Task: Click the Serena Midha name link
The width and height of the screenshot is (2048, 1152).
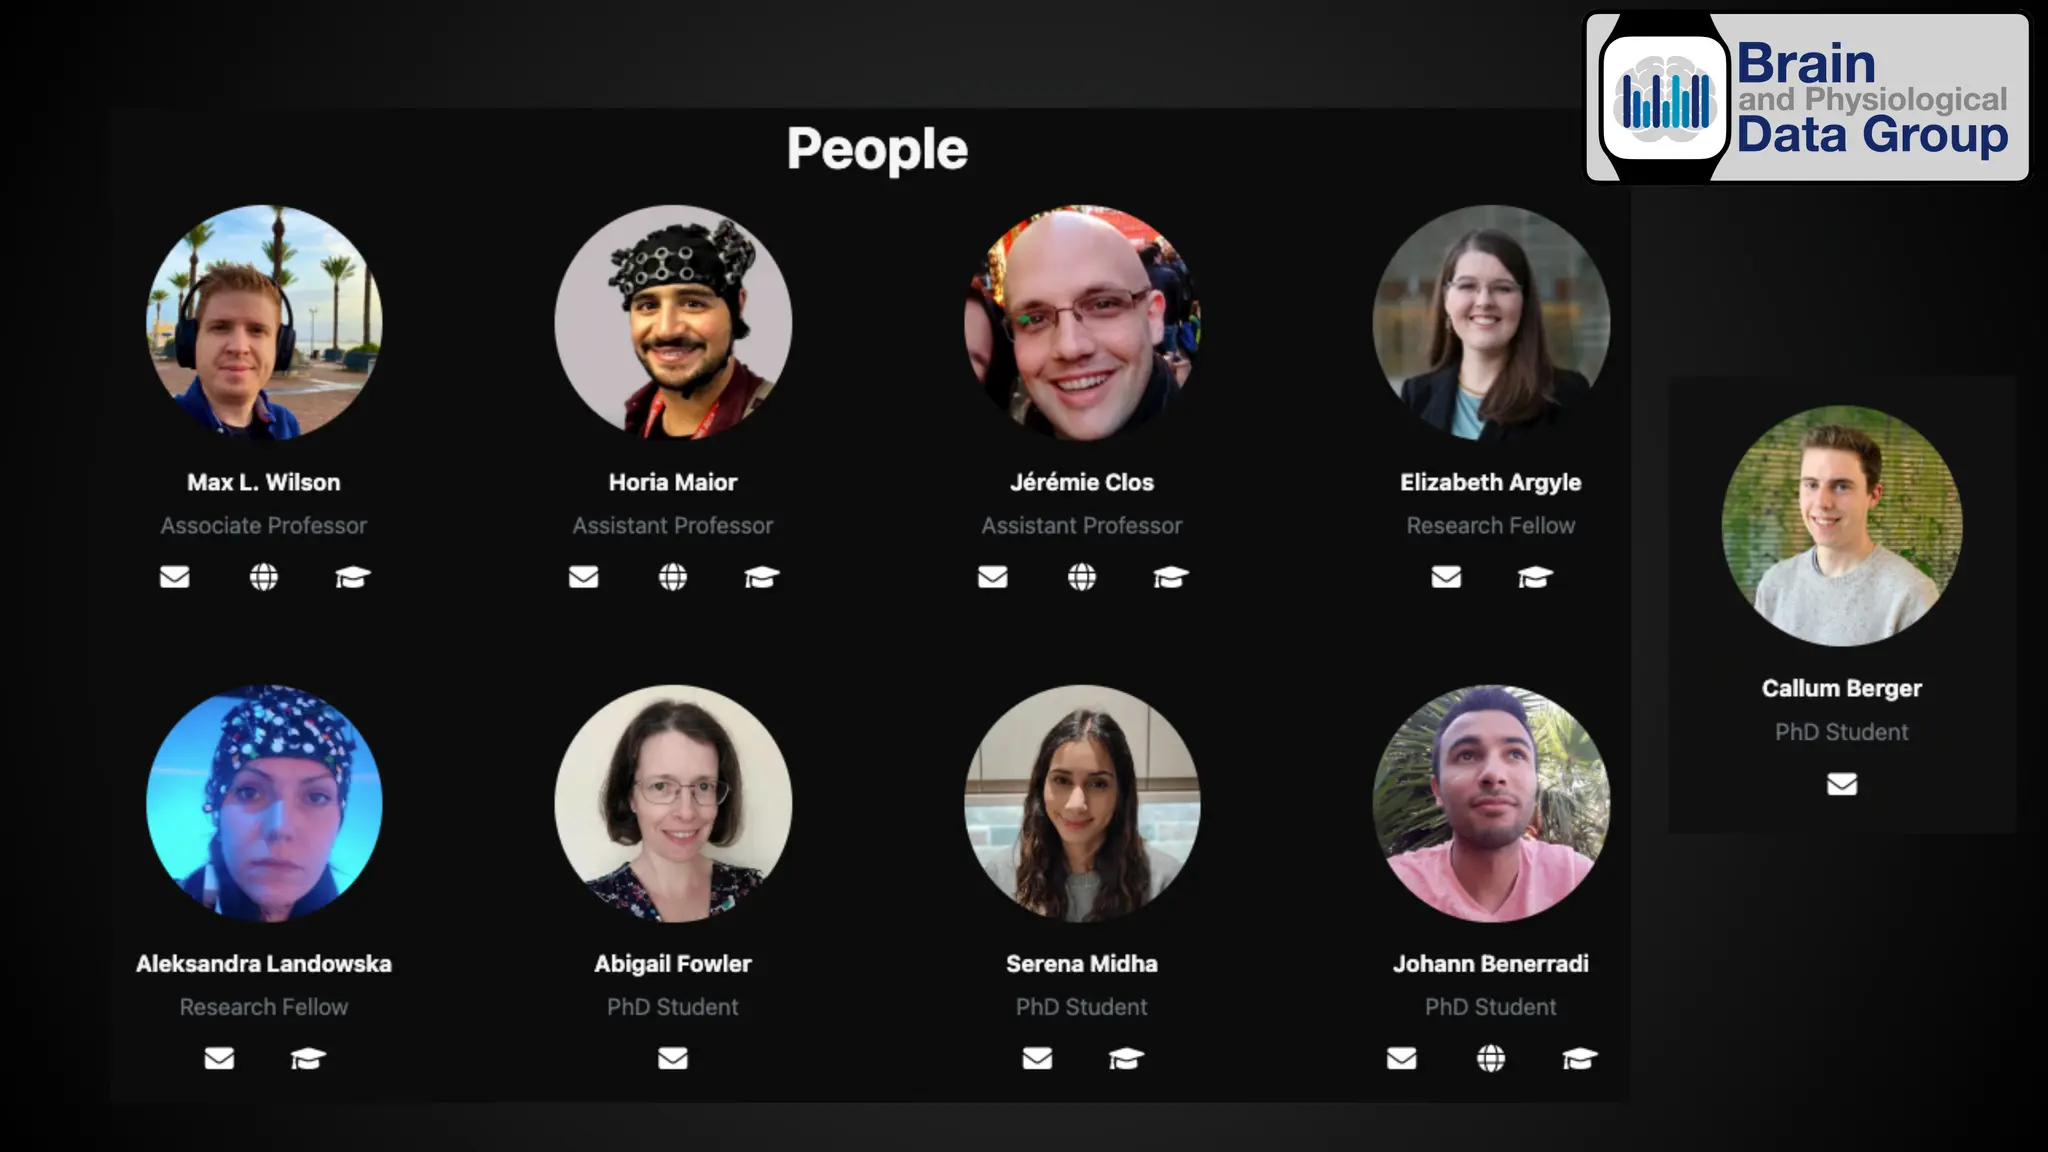Action: point(1082,964)
